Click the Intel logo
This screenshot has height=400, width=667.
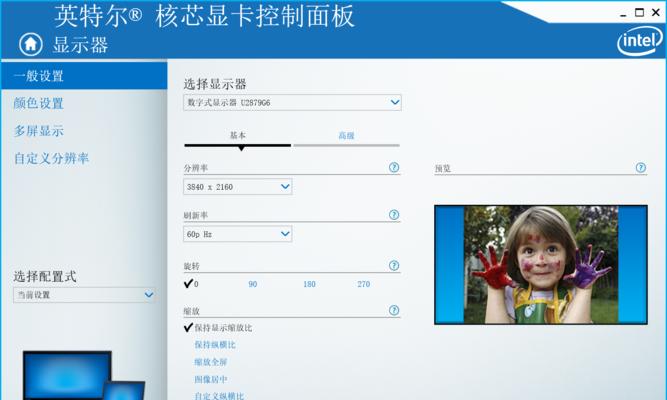640,41
